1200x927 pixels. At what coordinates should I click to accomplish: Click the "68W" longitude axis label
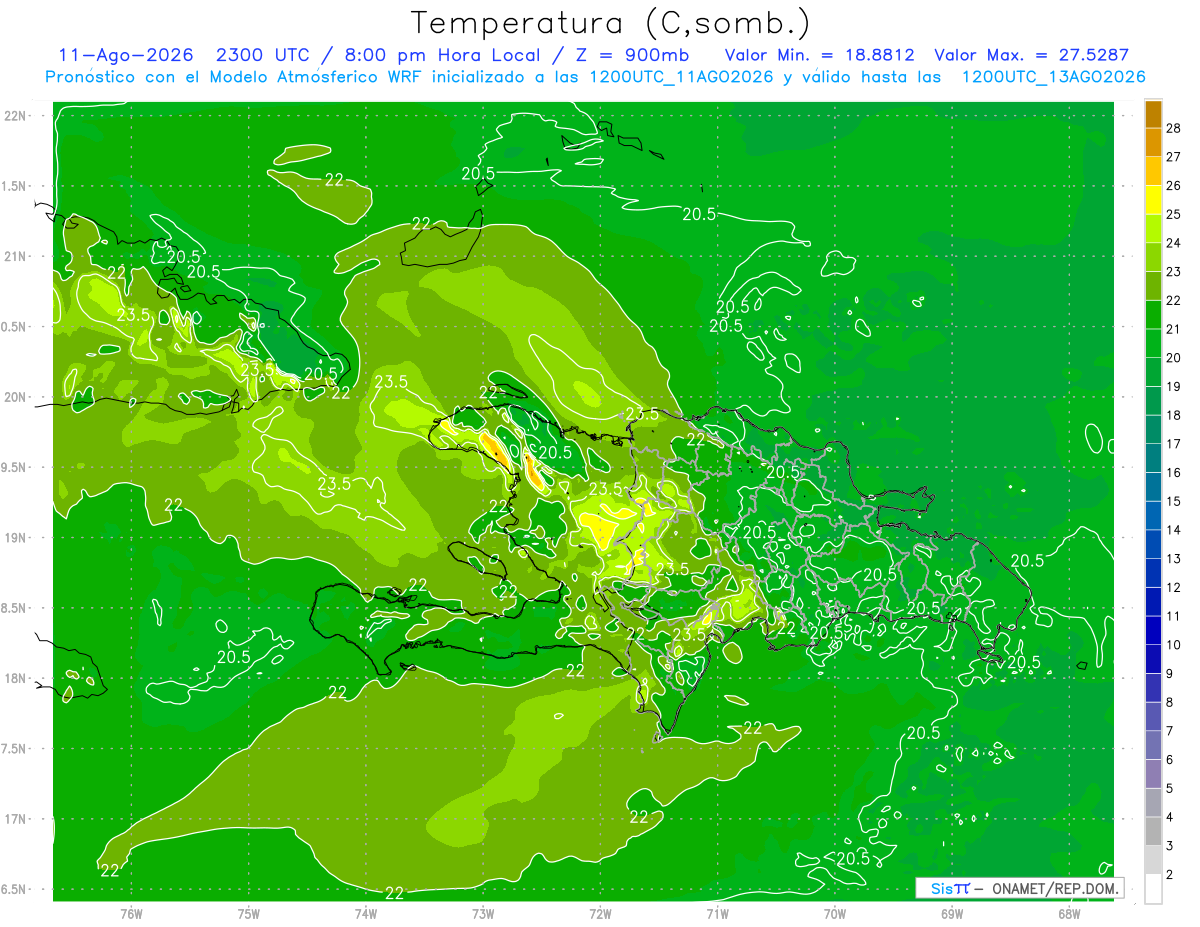[1068, 914]
